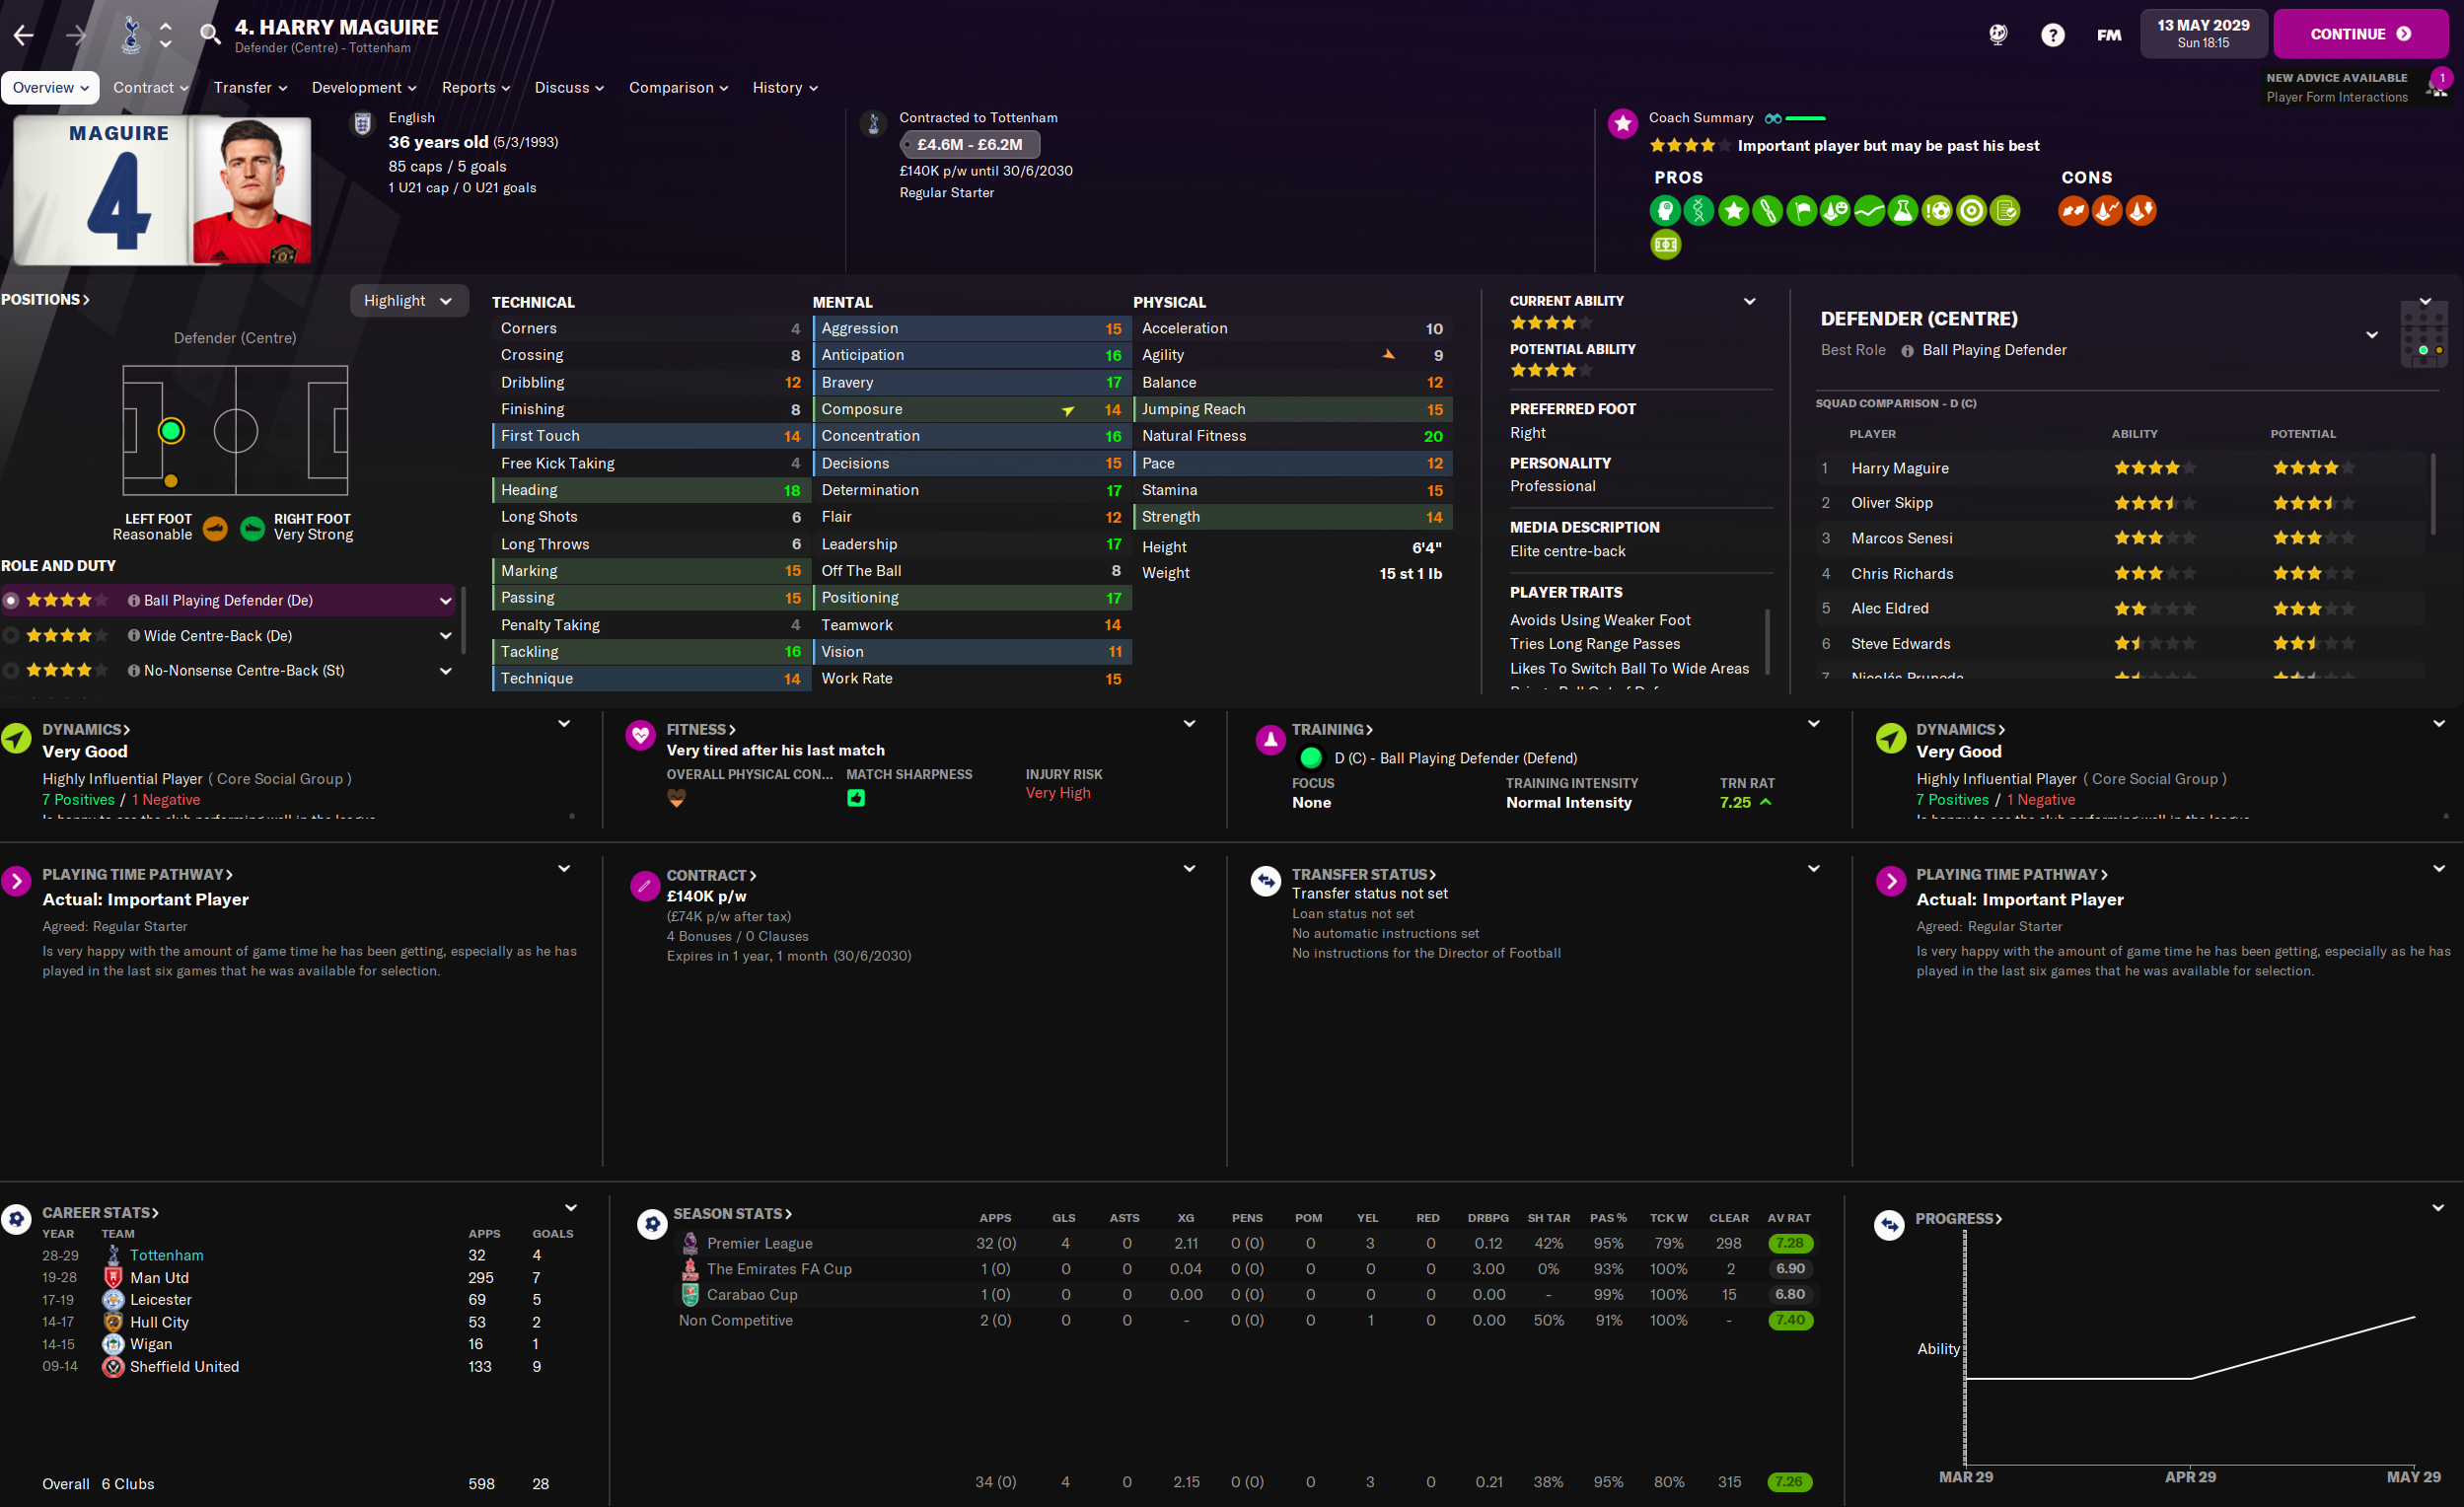Click the Fitness heart icon
Viewport: 2464px width, 1507px height.
click(x=640, y=735)
